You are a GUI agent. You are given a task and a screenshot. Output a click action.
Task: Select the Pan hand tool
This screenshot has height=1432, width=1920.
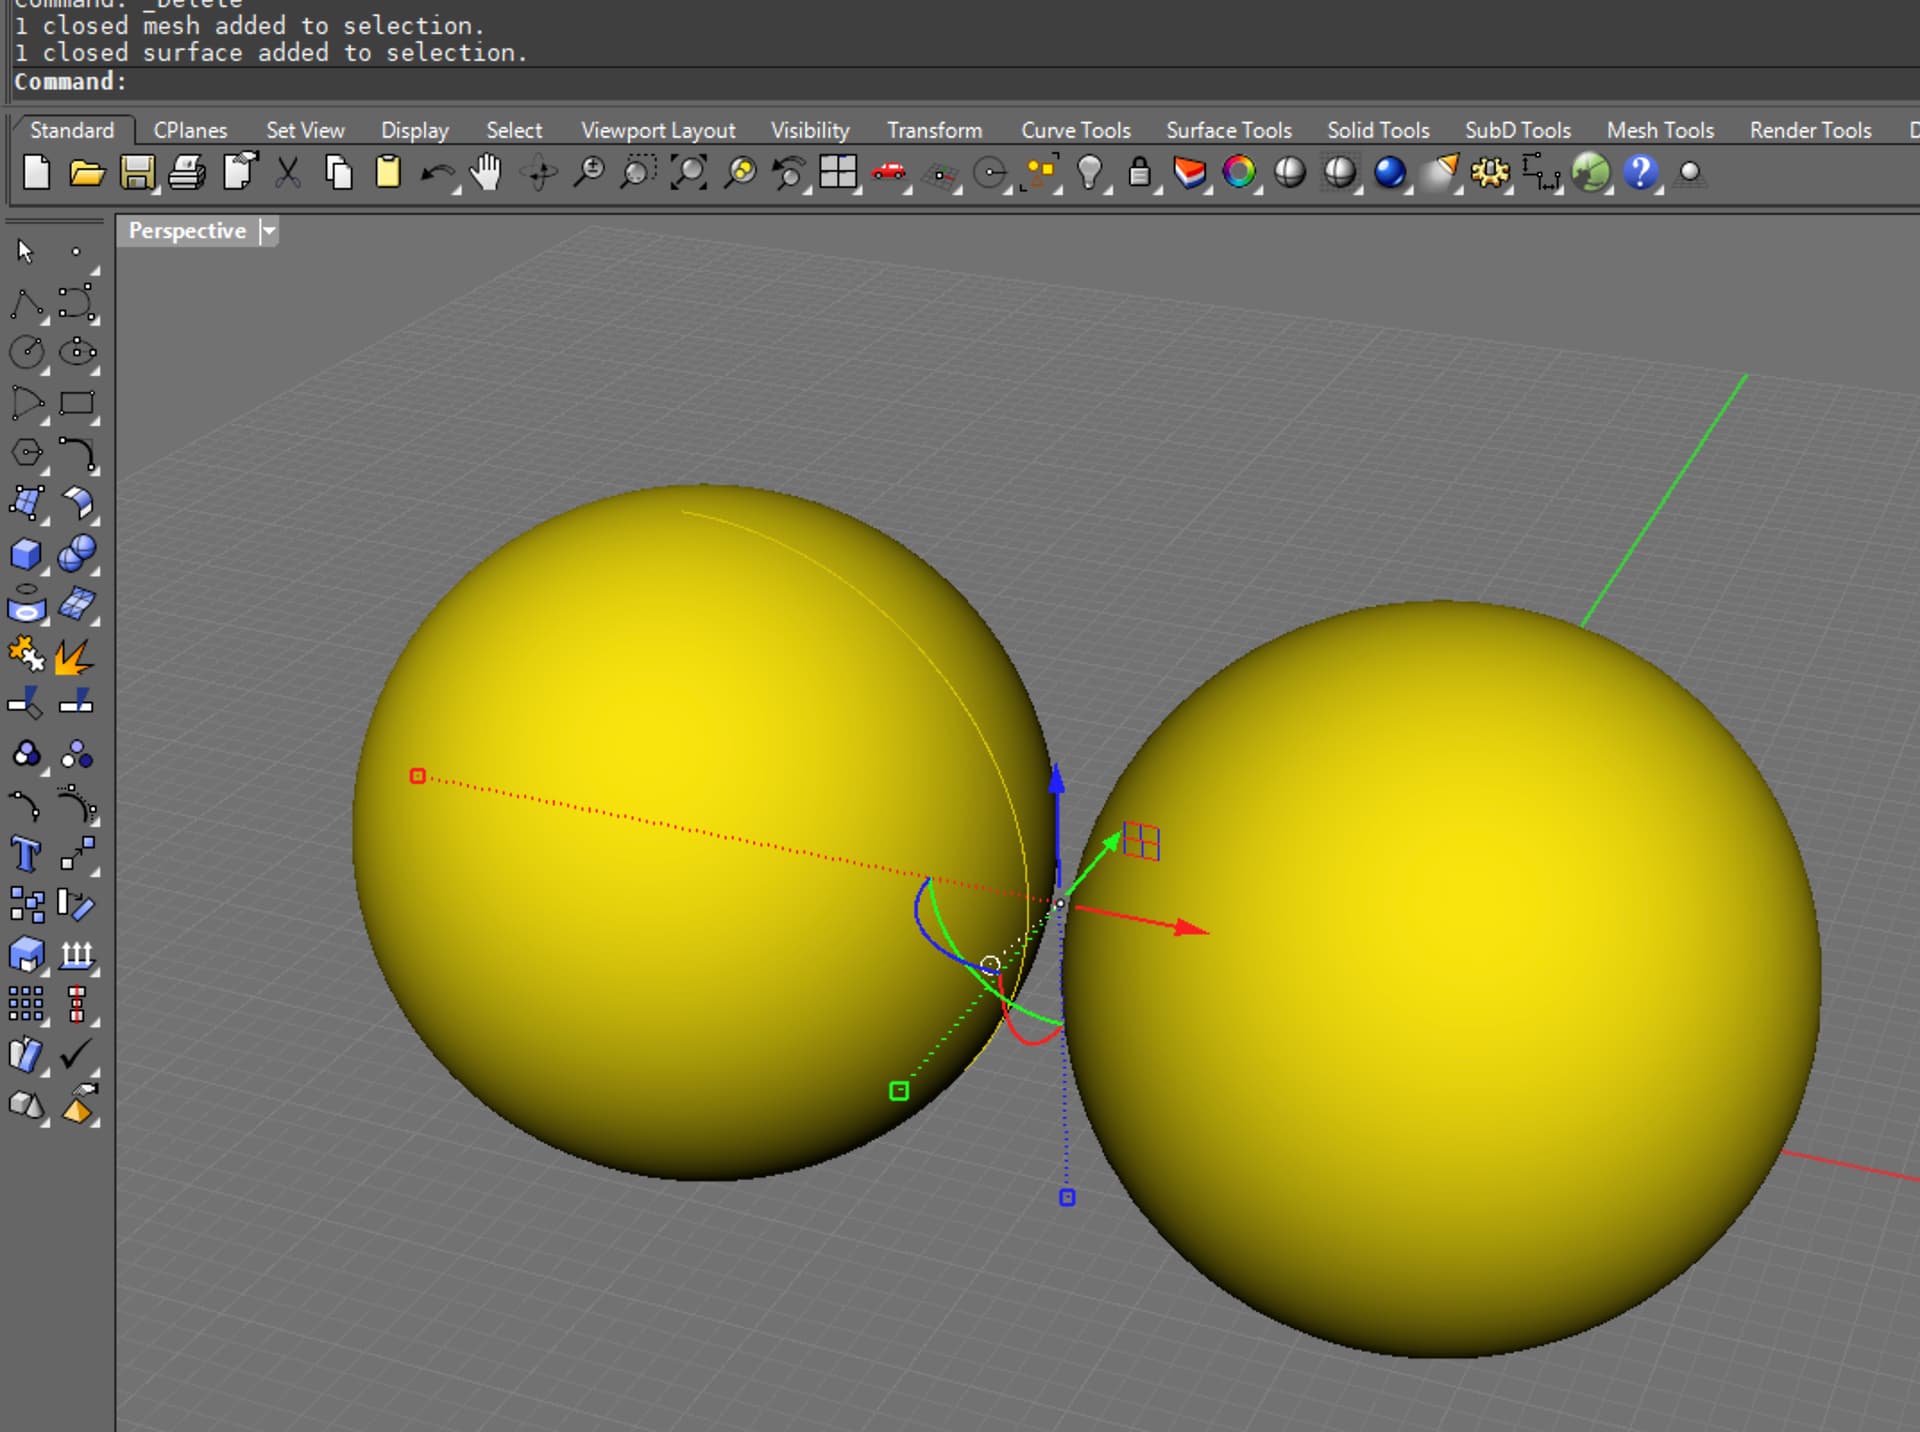pos(487,173)
